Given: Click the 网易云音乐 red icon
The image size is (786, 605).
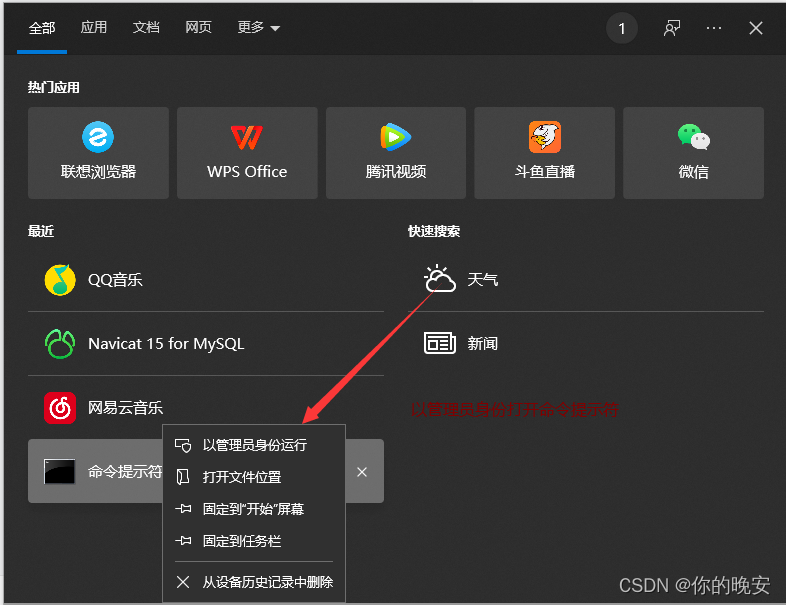Looking at the screenshot, I should coord(60,408).
